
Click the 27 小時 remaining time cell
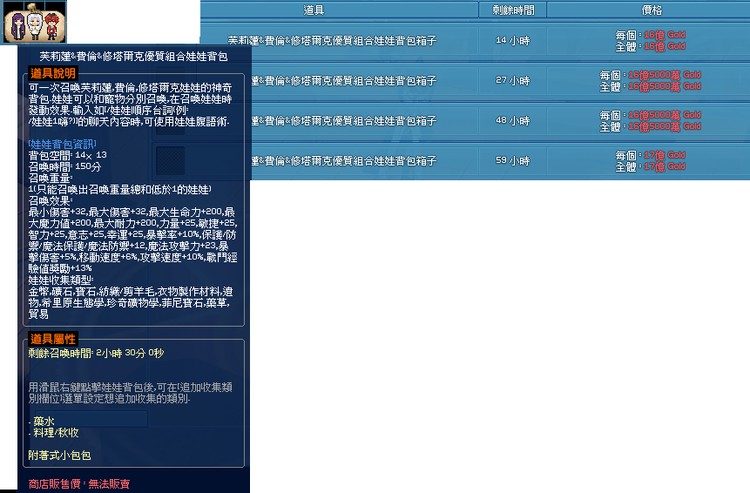click(x=513, y=81)
